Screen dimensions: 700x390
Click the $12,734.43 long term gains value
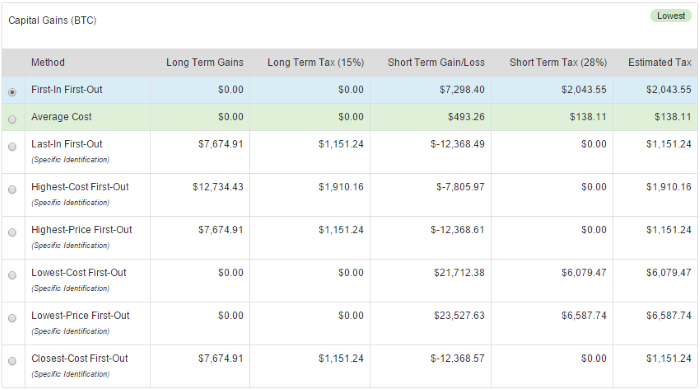[218, 187]
